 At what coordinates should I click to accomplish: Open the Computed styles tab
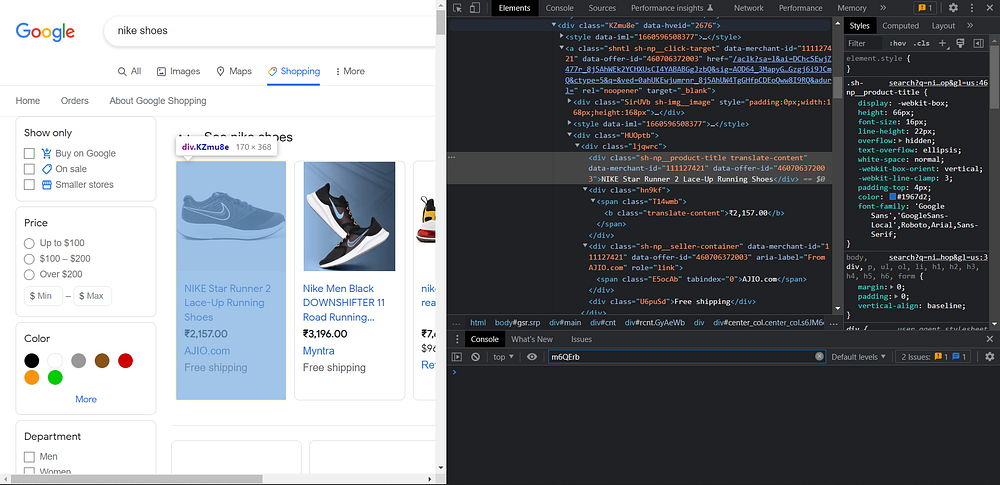[x=901, y=26]
